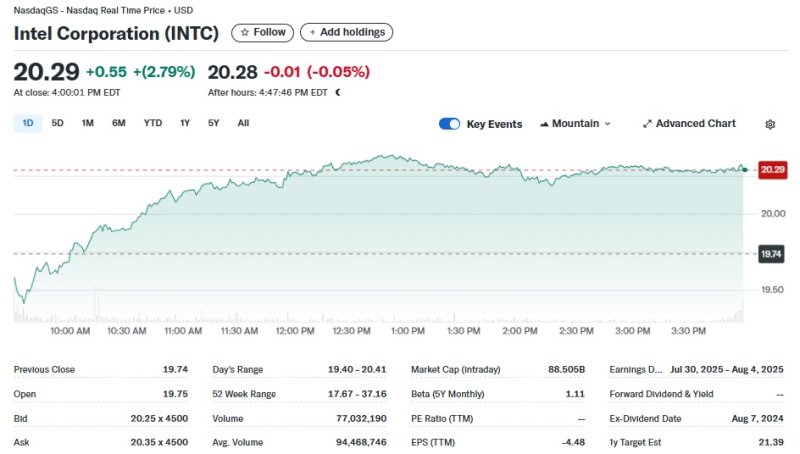Open the Advanced Chart link

coord(689,124)
